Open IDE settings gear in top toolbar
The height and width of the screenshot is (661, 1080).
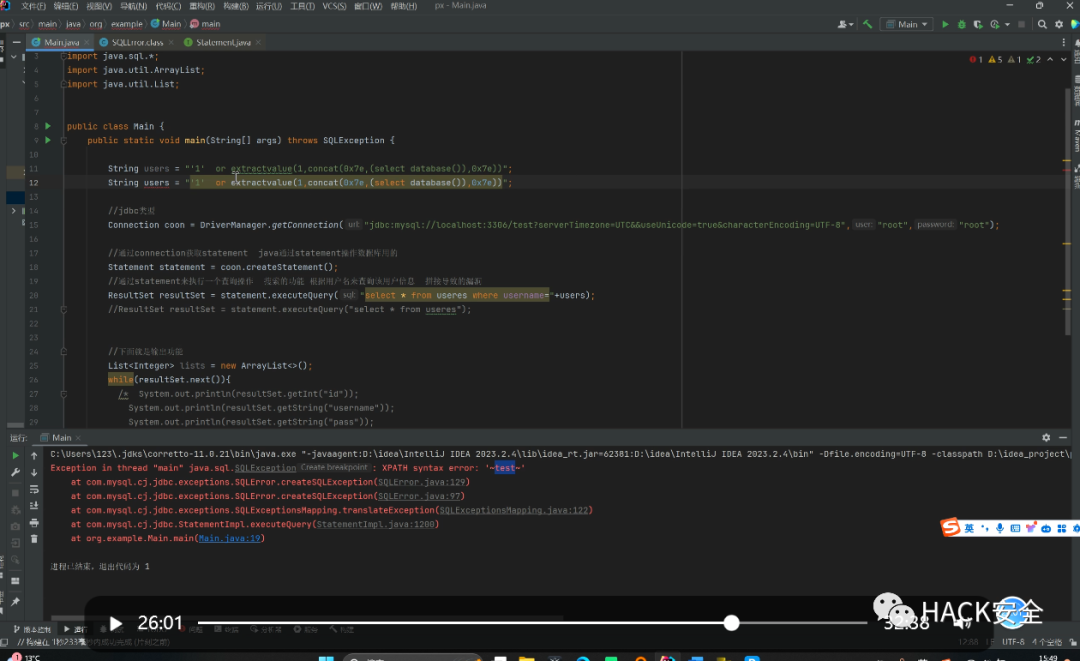click(x=1059, y=24)
